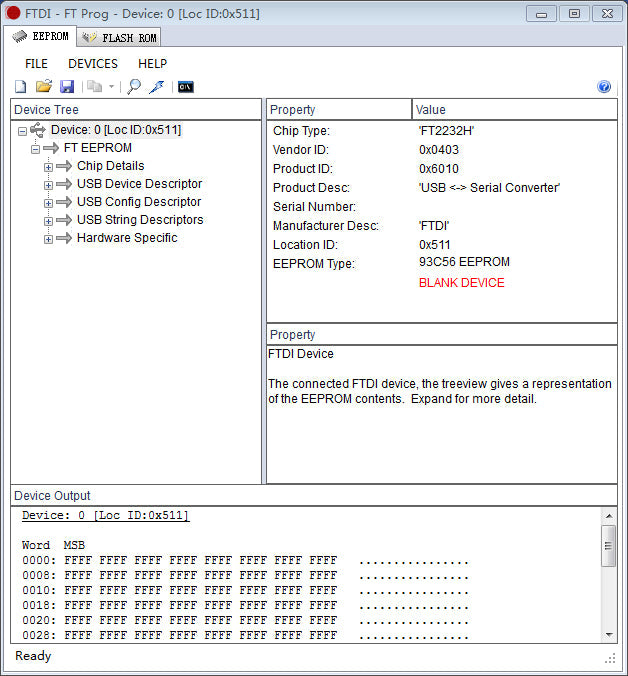Click the window resize grip in status bar
628x676 pixels.
coord(610,658)
